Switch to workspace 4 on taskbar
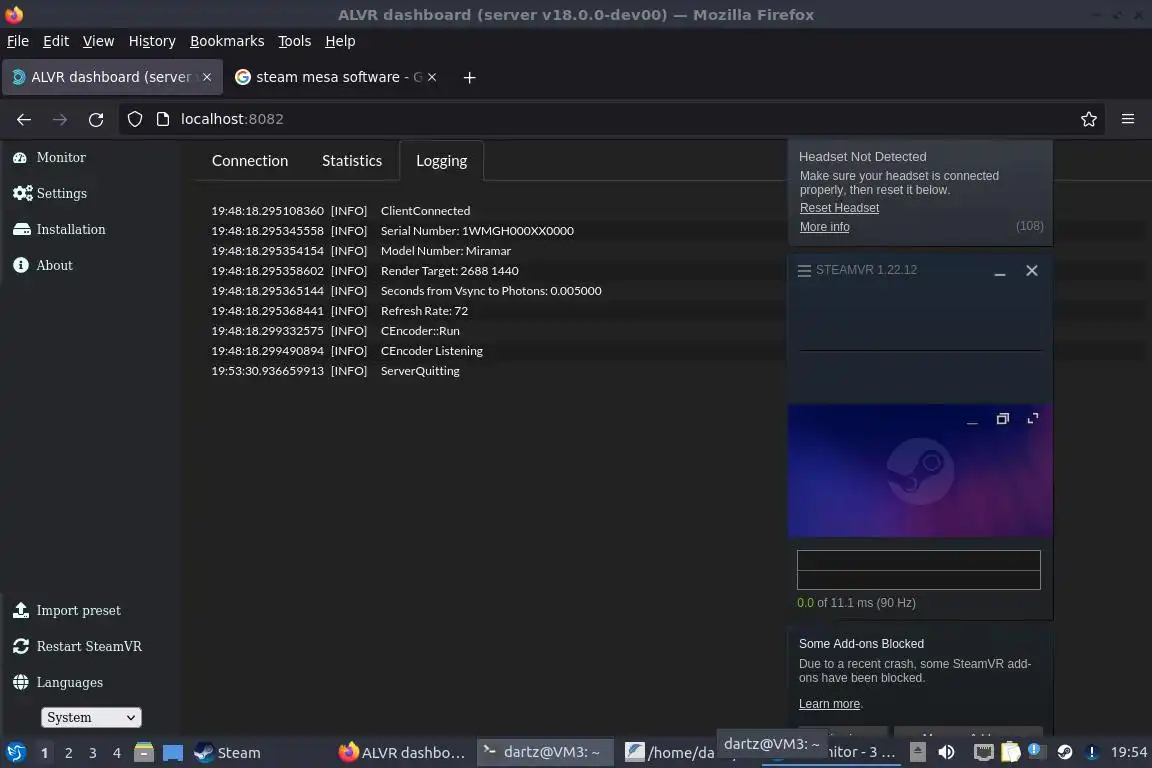 point(117,753)
